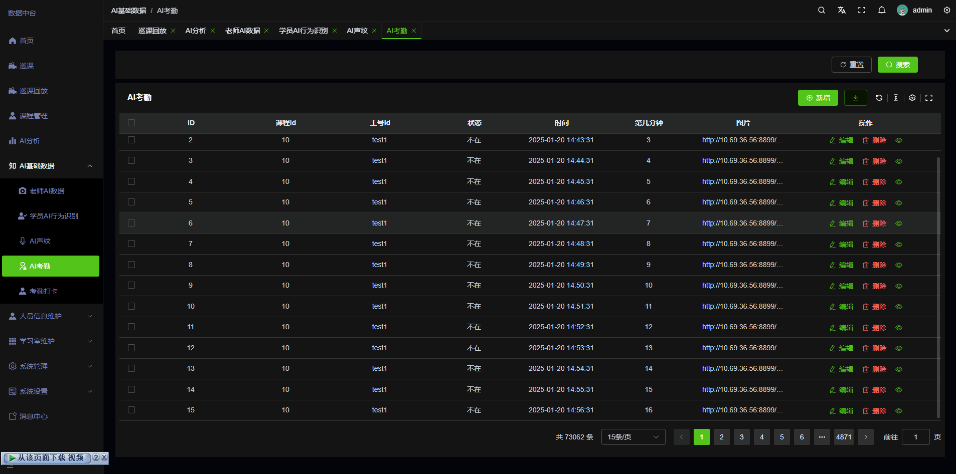The width and height of the screenshot is (956, 474).
Task: Open the 15 per page dropdown
Action: pyautogui.click(x=633, y=437)
